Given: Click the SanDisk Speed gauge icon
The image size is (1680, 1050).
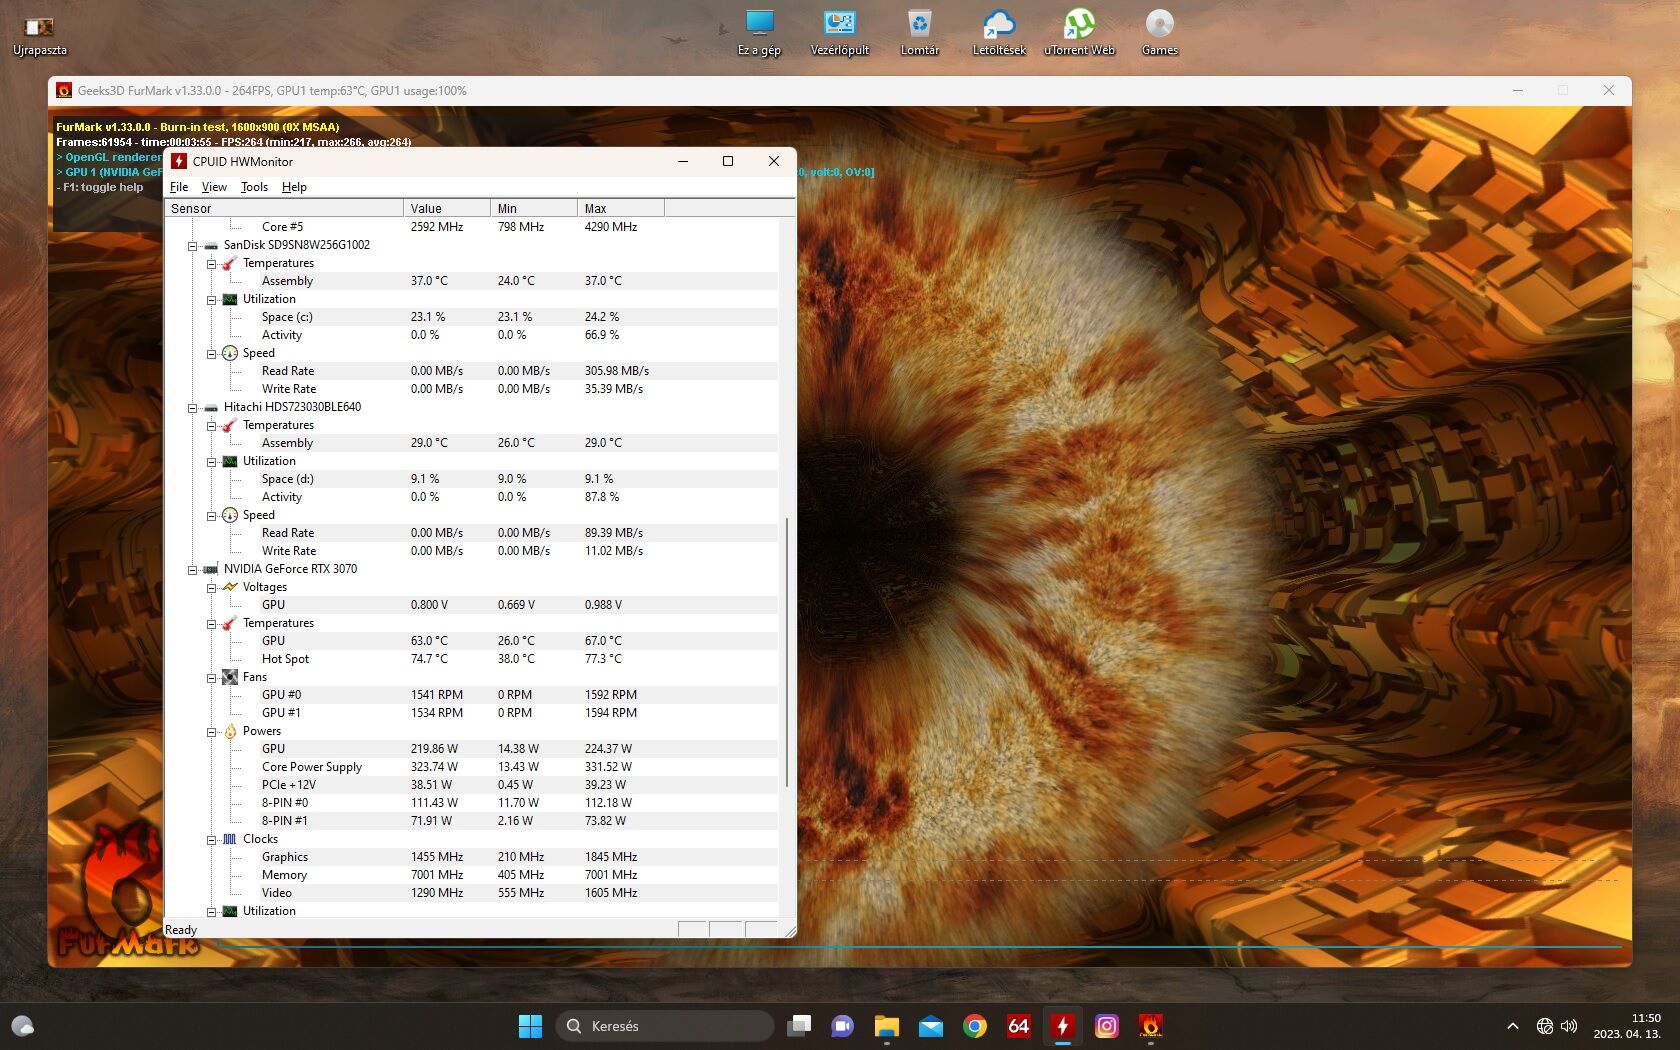Looking at the screenshot, I should [x=229, y=353].
